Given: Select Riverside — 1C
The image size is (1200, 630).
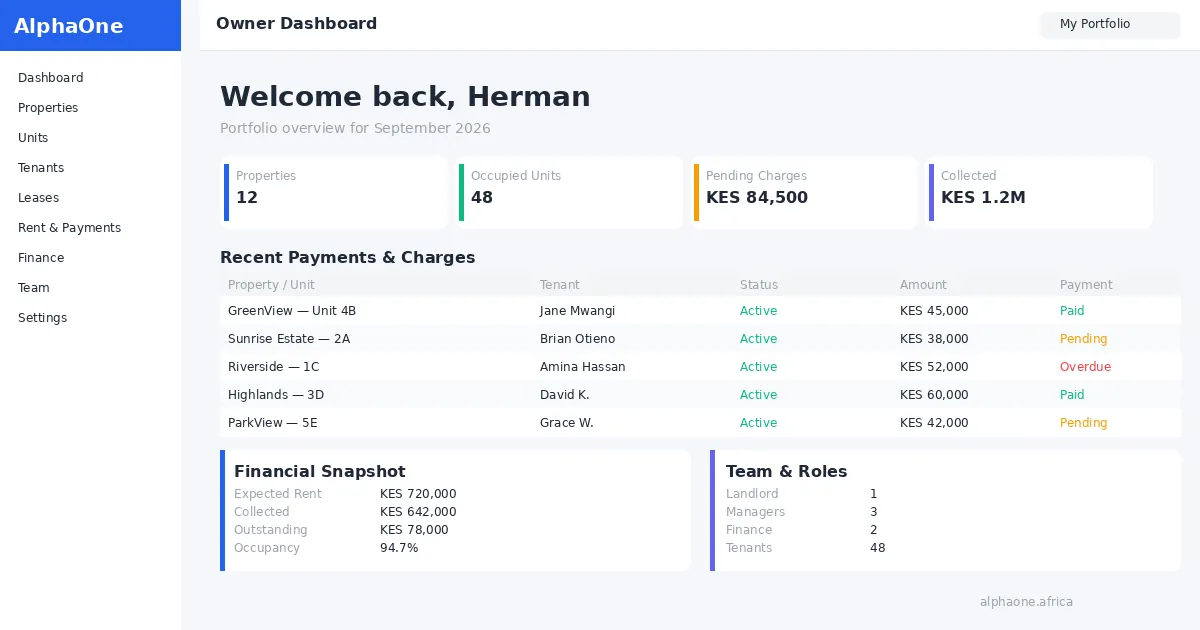Looking at the screenshot, I should click(x=274, y=367).
